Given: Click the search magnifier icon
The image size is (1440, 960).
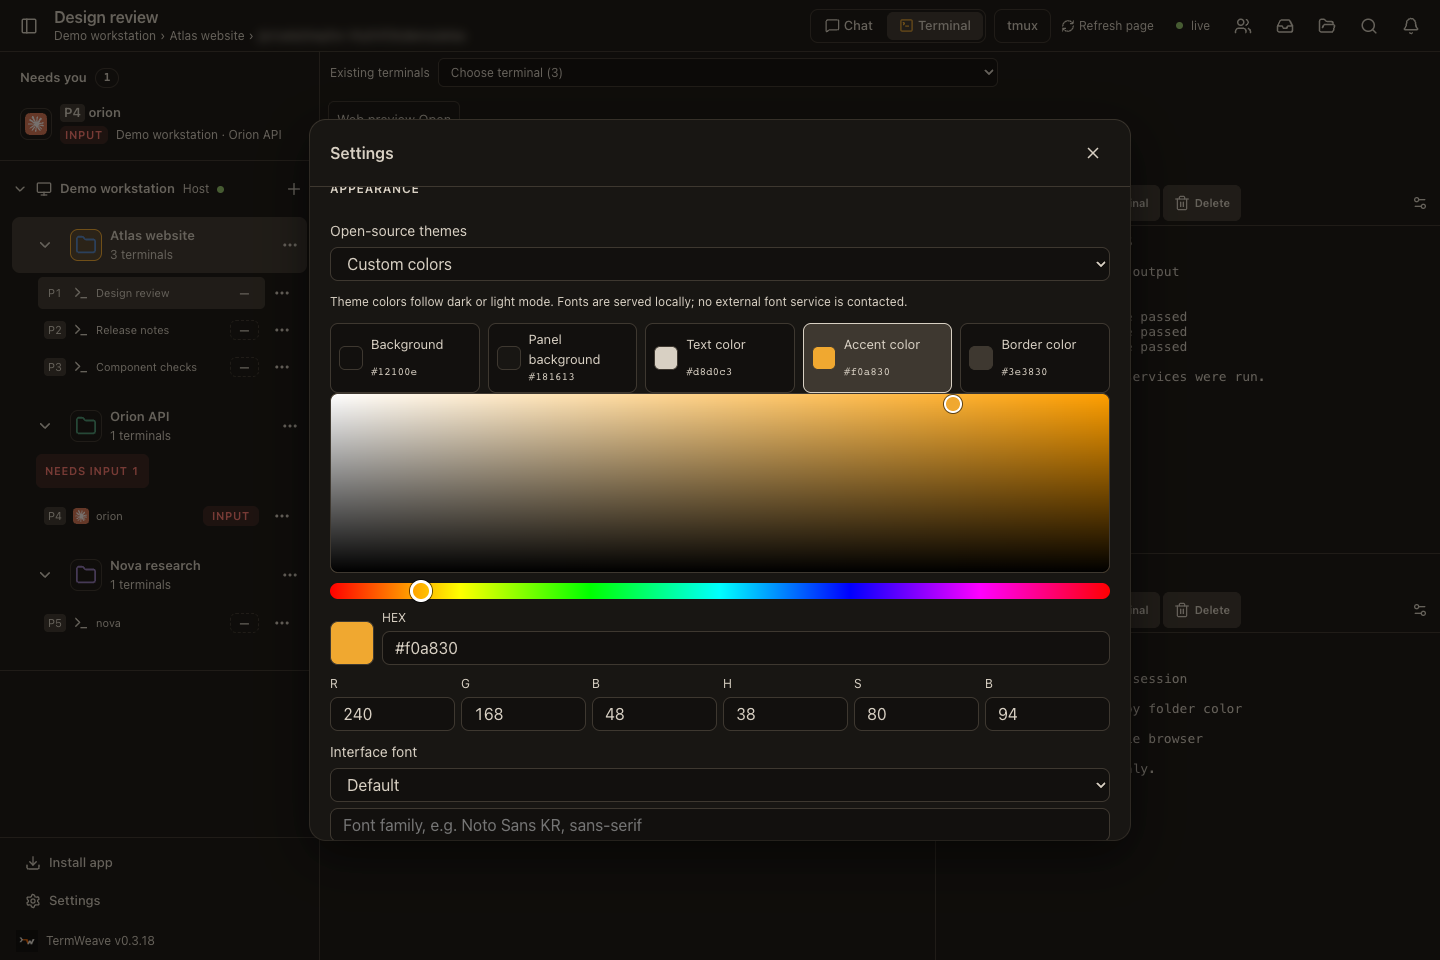Looking at the screenshot, I should 1369,26.
